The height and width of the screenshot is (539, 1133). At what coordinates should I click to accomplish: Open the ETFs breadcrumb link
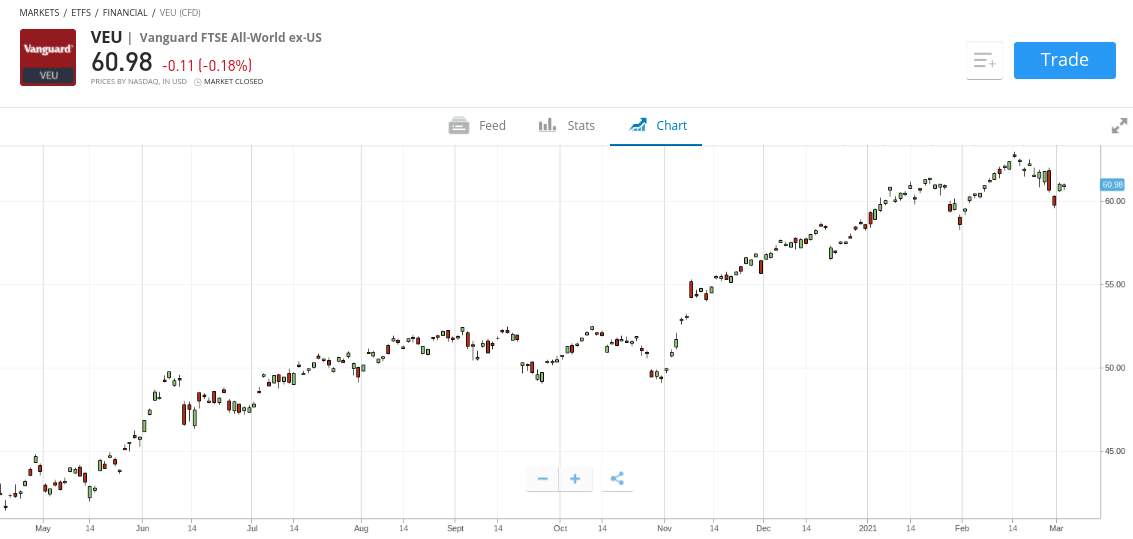tap(81, 13)
